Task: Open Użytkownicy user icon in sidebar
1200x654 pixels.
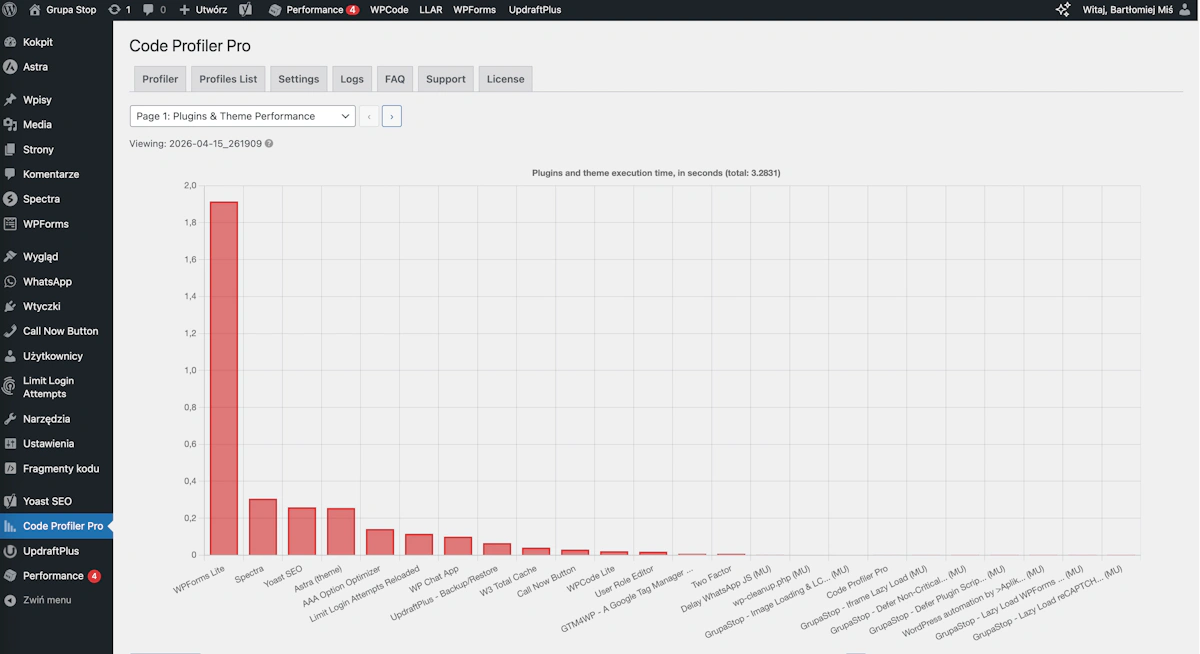Action: pos(10,356)
